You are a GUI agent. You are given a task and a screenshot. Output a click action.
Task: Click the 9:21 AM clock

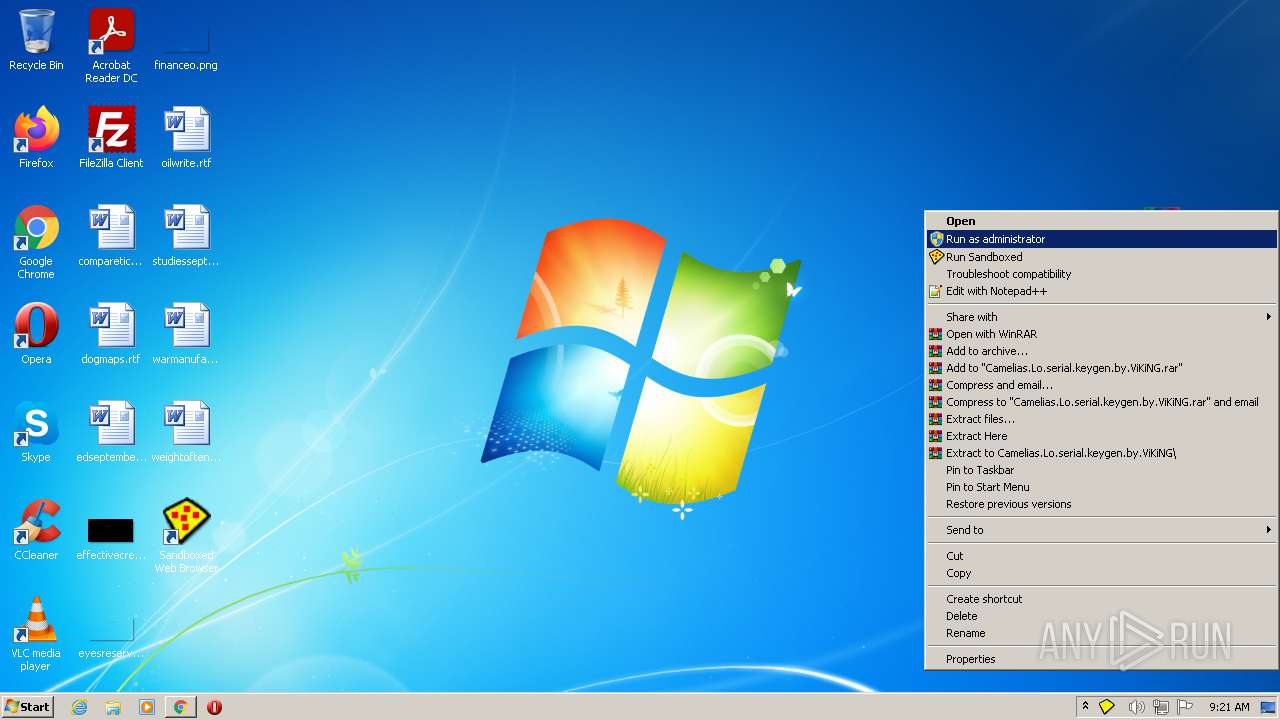coord(1229,707)
